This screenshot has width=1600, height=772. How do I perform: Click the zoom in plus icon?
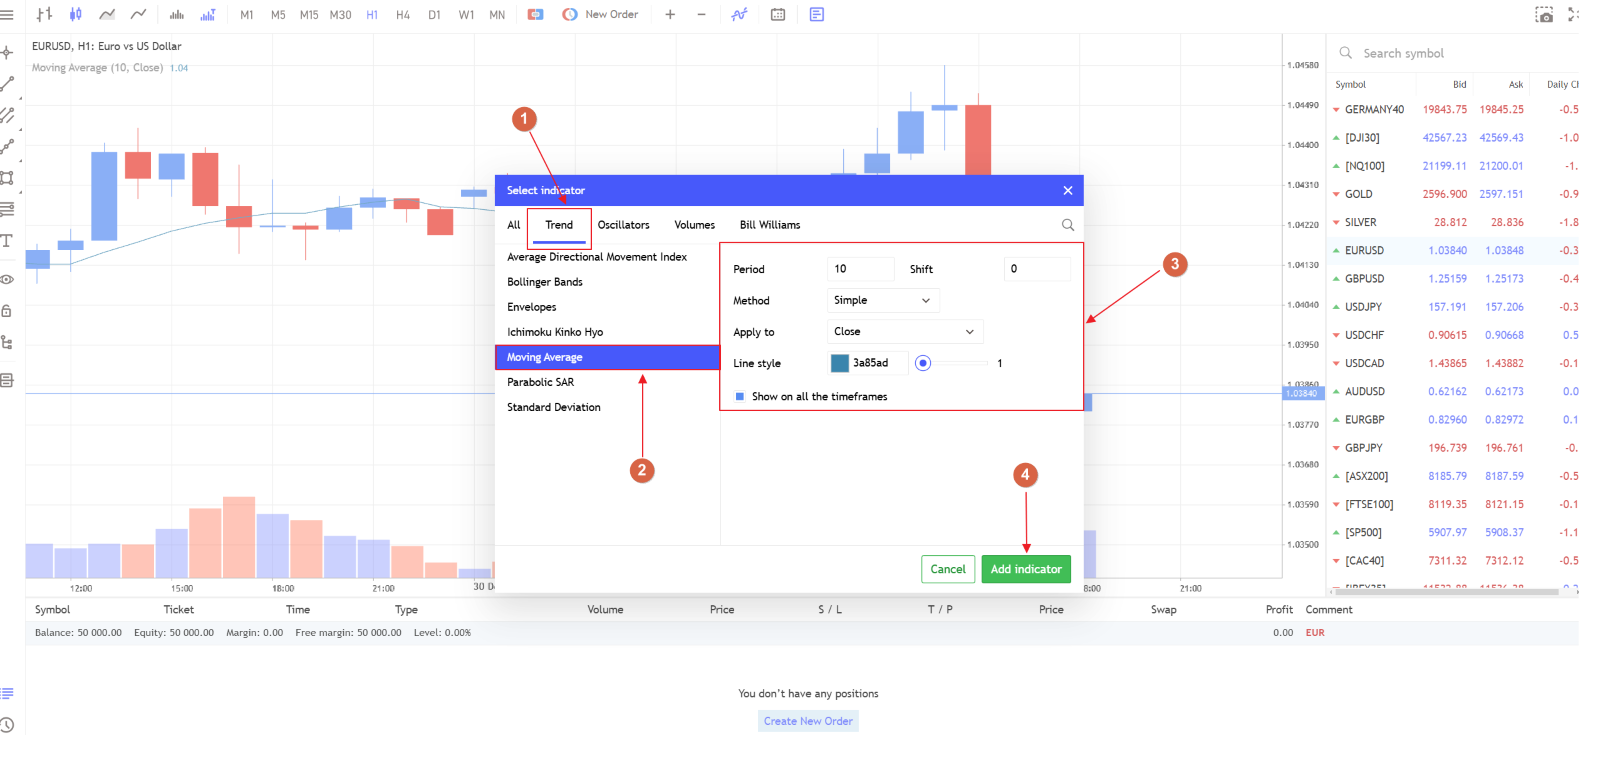point(670,14)
